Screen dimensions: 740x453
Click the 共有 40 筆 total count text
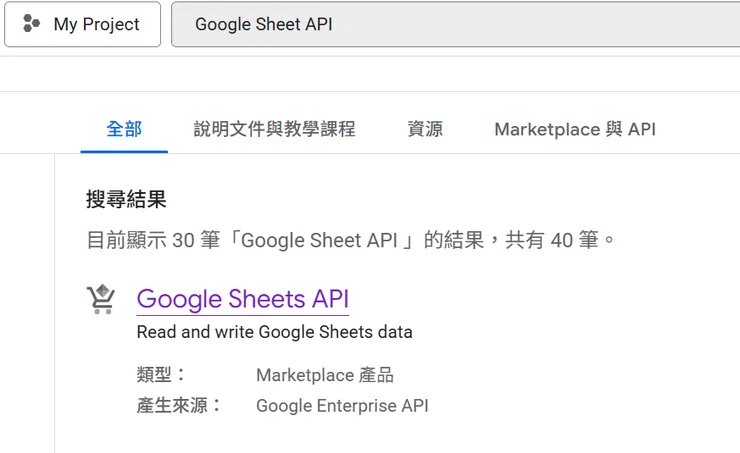560,240
